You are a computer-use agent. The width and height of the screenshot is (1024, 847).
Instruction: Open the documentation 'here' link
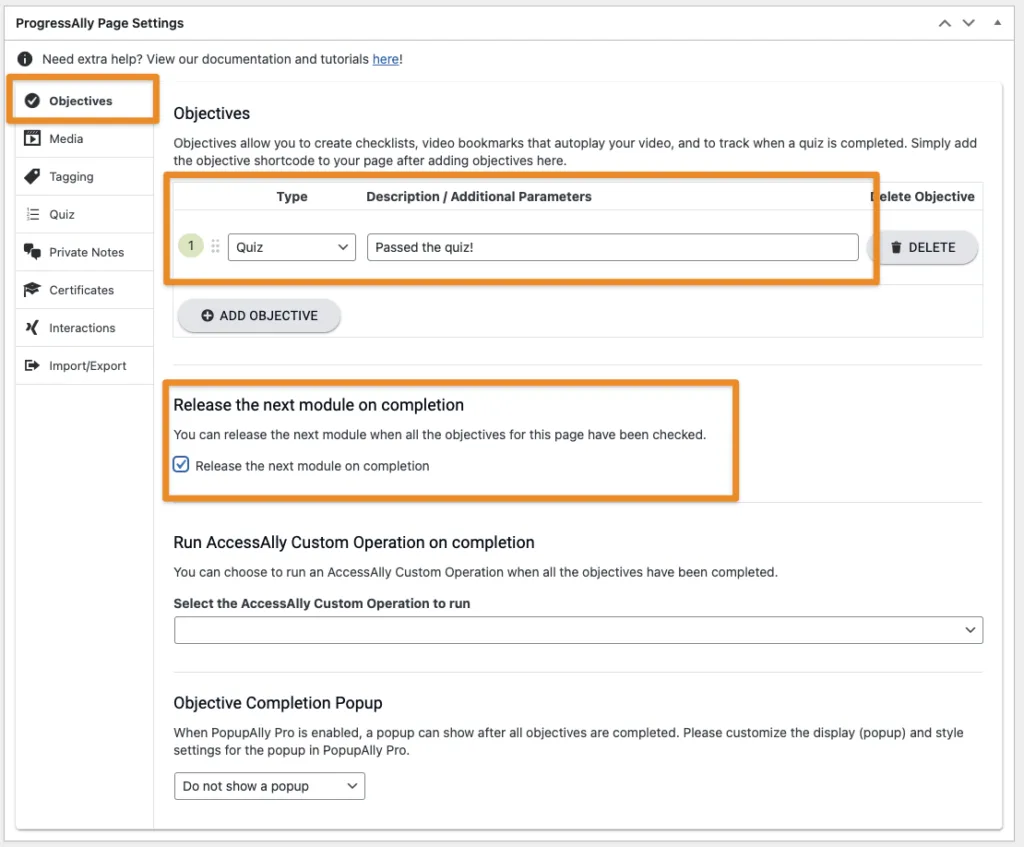pyautogui.click(x=385, y=59)
